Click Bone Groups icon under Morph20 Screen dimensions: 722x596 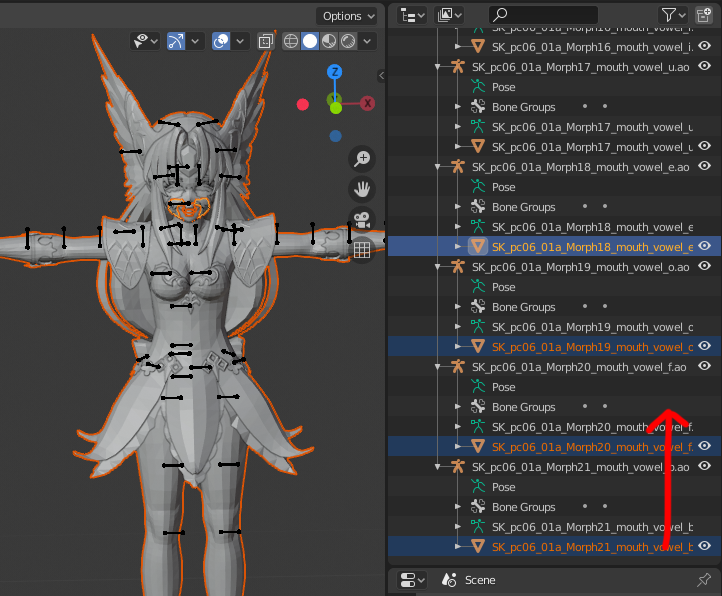478,406
